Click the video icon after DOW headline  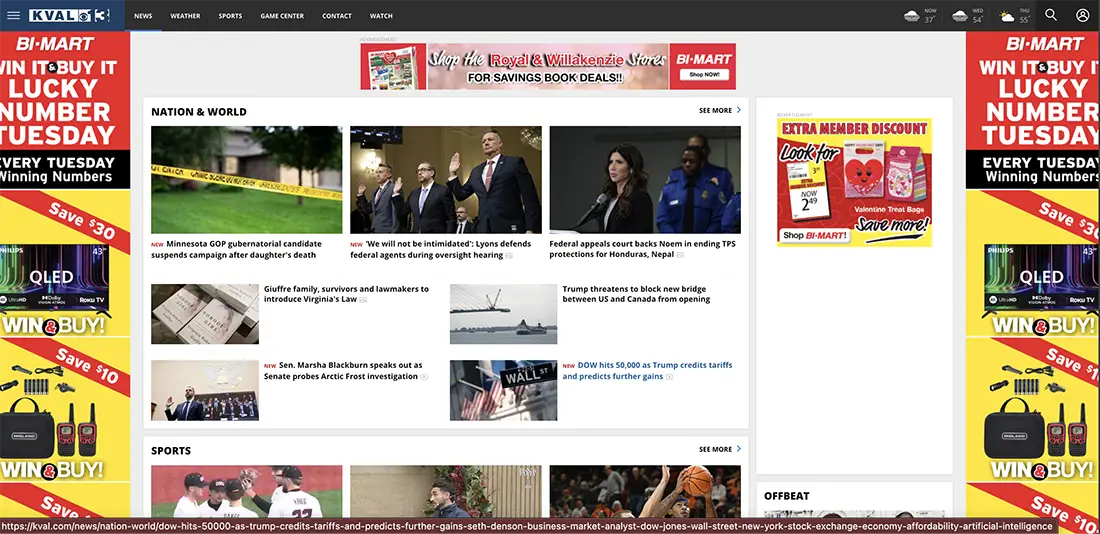click(x=669, y=377)
